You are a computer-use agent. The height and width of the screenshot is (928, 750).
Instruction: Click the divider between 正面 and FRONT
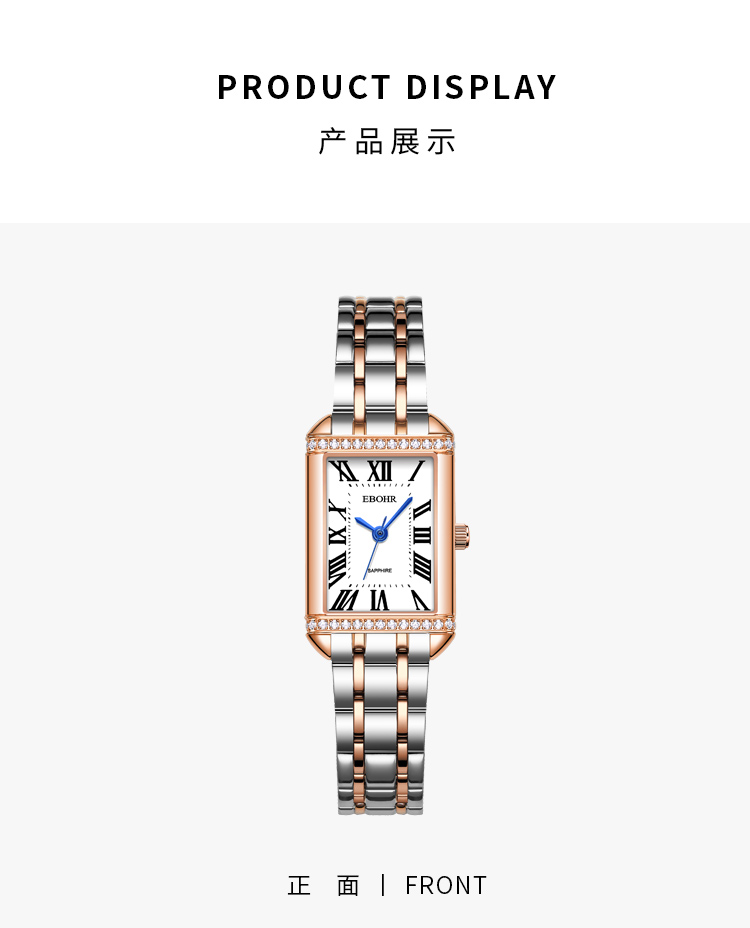[x=383, y=885]
